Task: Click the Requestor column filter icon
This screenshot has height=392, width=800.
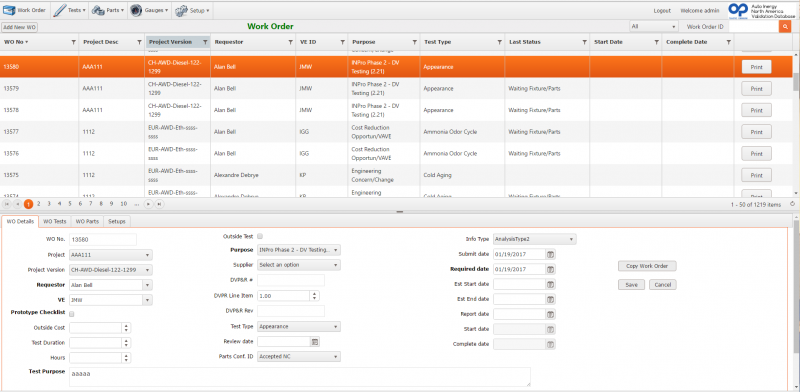Action: 291,42
